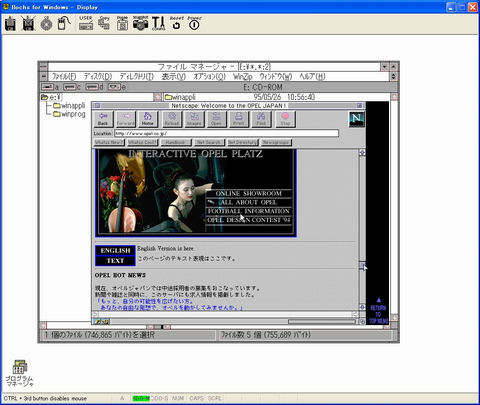Toggle the CD-ROM disc icon in Bochs toolbar
This screenshot has width=480, height=405.
(x=46, y=24)
